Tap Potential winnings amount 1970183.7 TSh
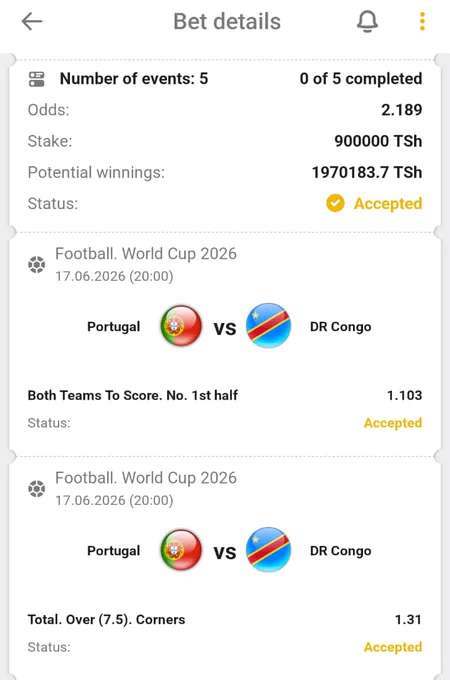The height and width of the screenshot is (680, 450). 367,173
